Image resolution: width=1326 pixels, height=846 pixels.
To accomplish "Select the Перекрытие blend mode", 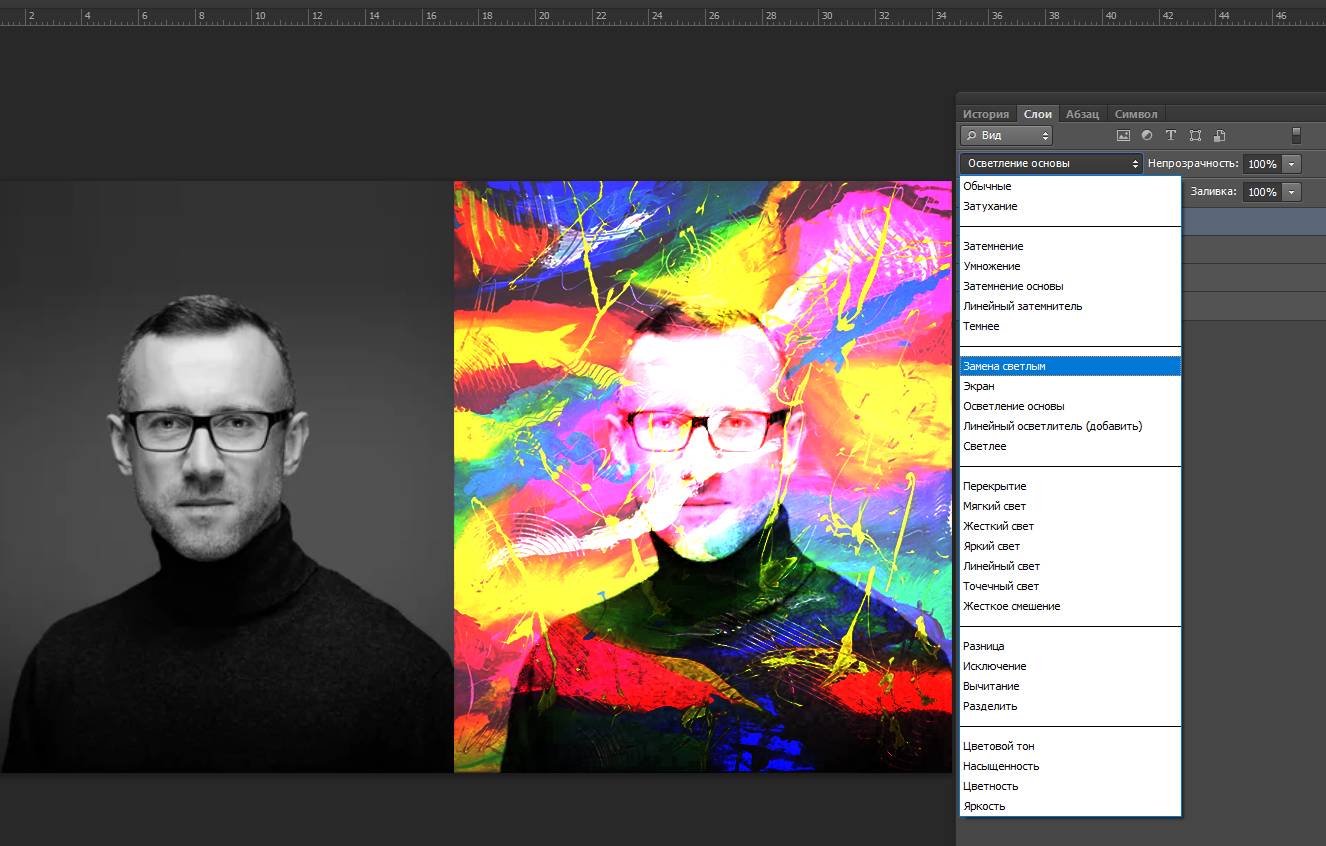I will (994, 486).
